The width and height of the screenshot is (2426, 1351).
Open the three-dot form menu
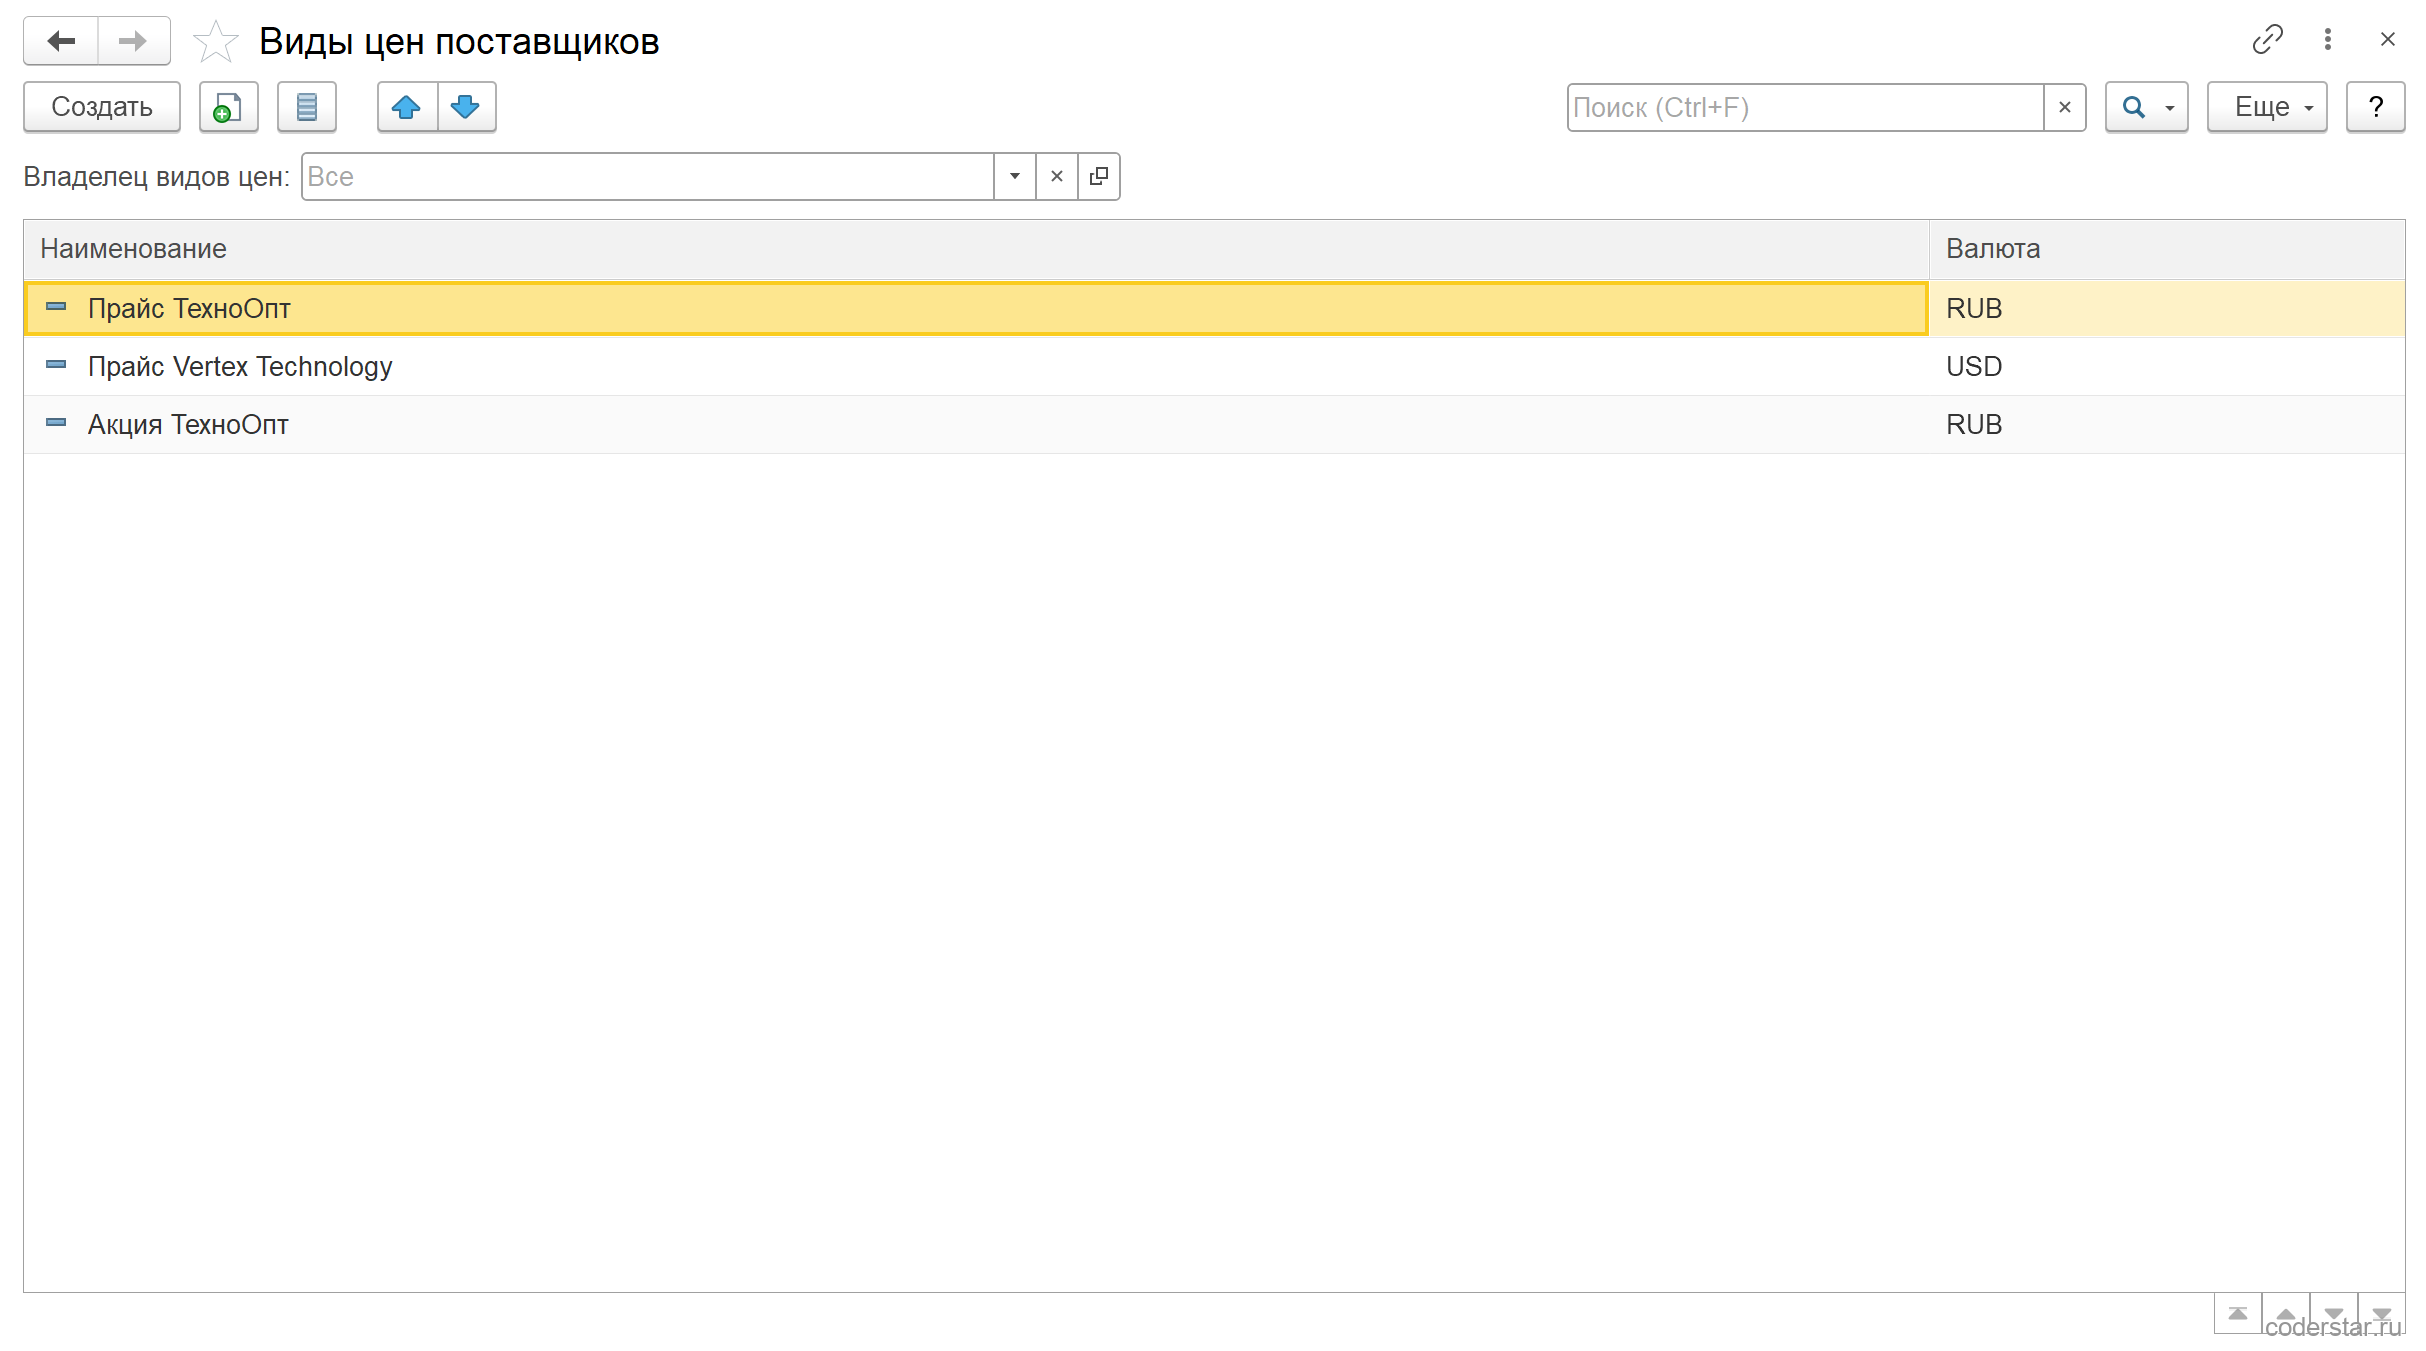[2328, 39]
